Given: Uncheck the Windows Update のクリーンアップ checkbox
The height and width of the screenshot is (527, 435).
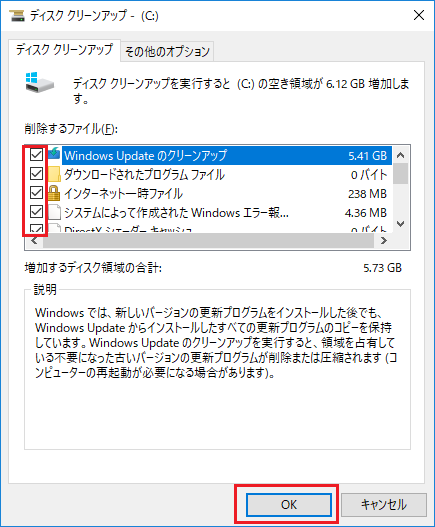Looking at the screenshot, I should coord(36,155).
